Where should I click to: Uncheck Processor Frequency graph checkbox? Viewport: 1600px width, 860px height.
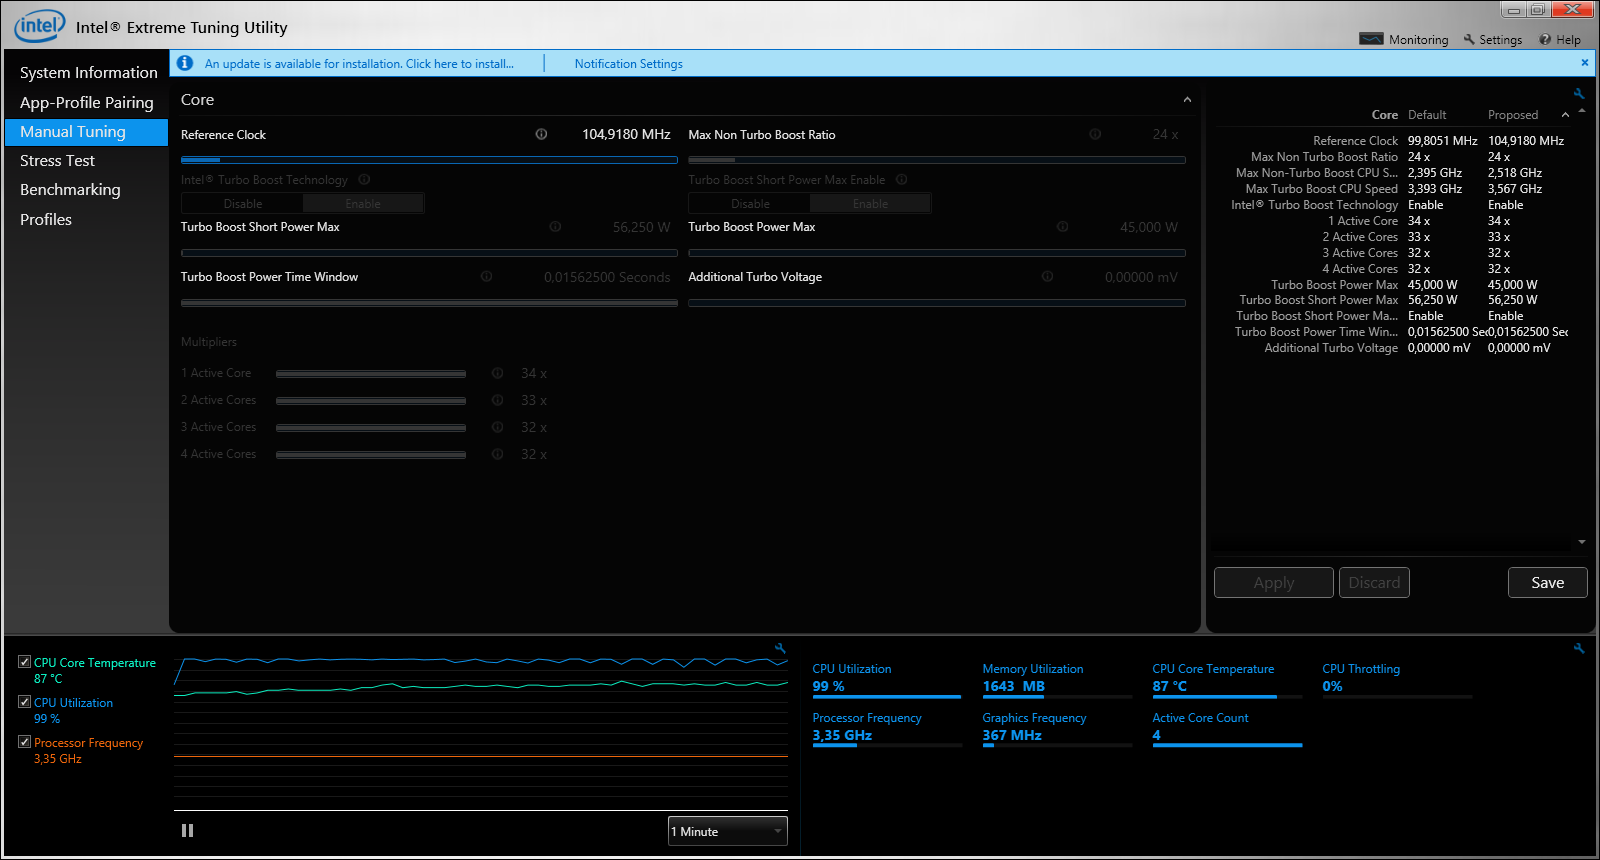click(24, 742)
